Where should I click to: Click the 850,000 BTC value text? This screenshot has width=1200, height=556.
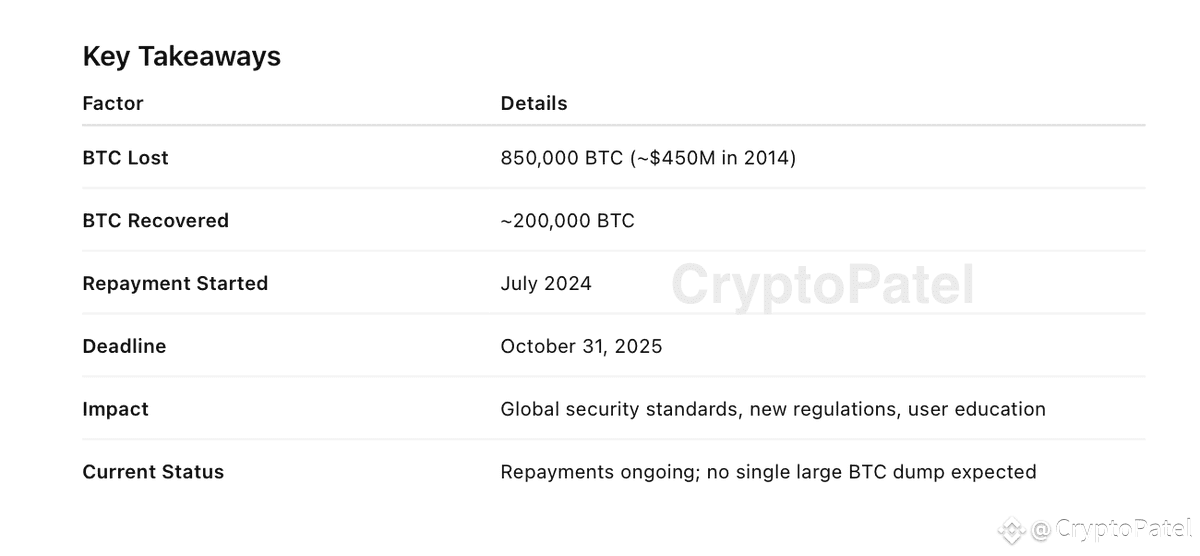(x=562, y=158)
